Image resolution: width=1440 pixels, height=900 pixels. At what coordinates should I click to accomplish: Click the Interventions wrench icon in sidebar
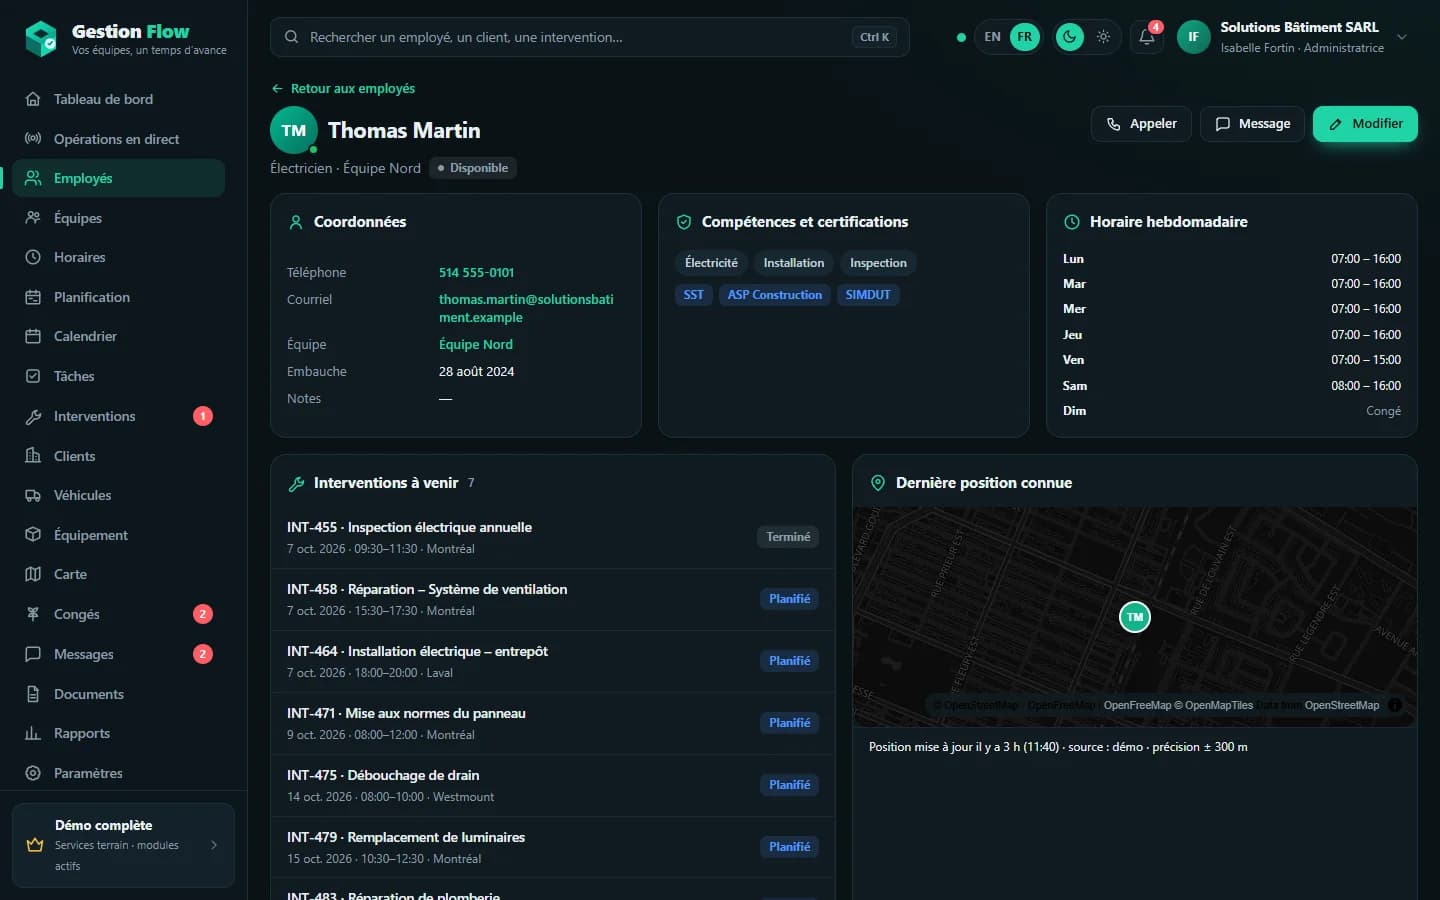(33, 416)
